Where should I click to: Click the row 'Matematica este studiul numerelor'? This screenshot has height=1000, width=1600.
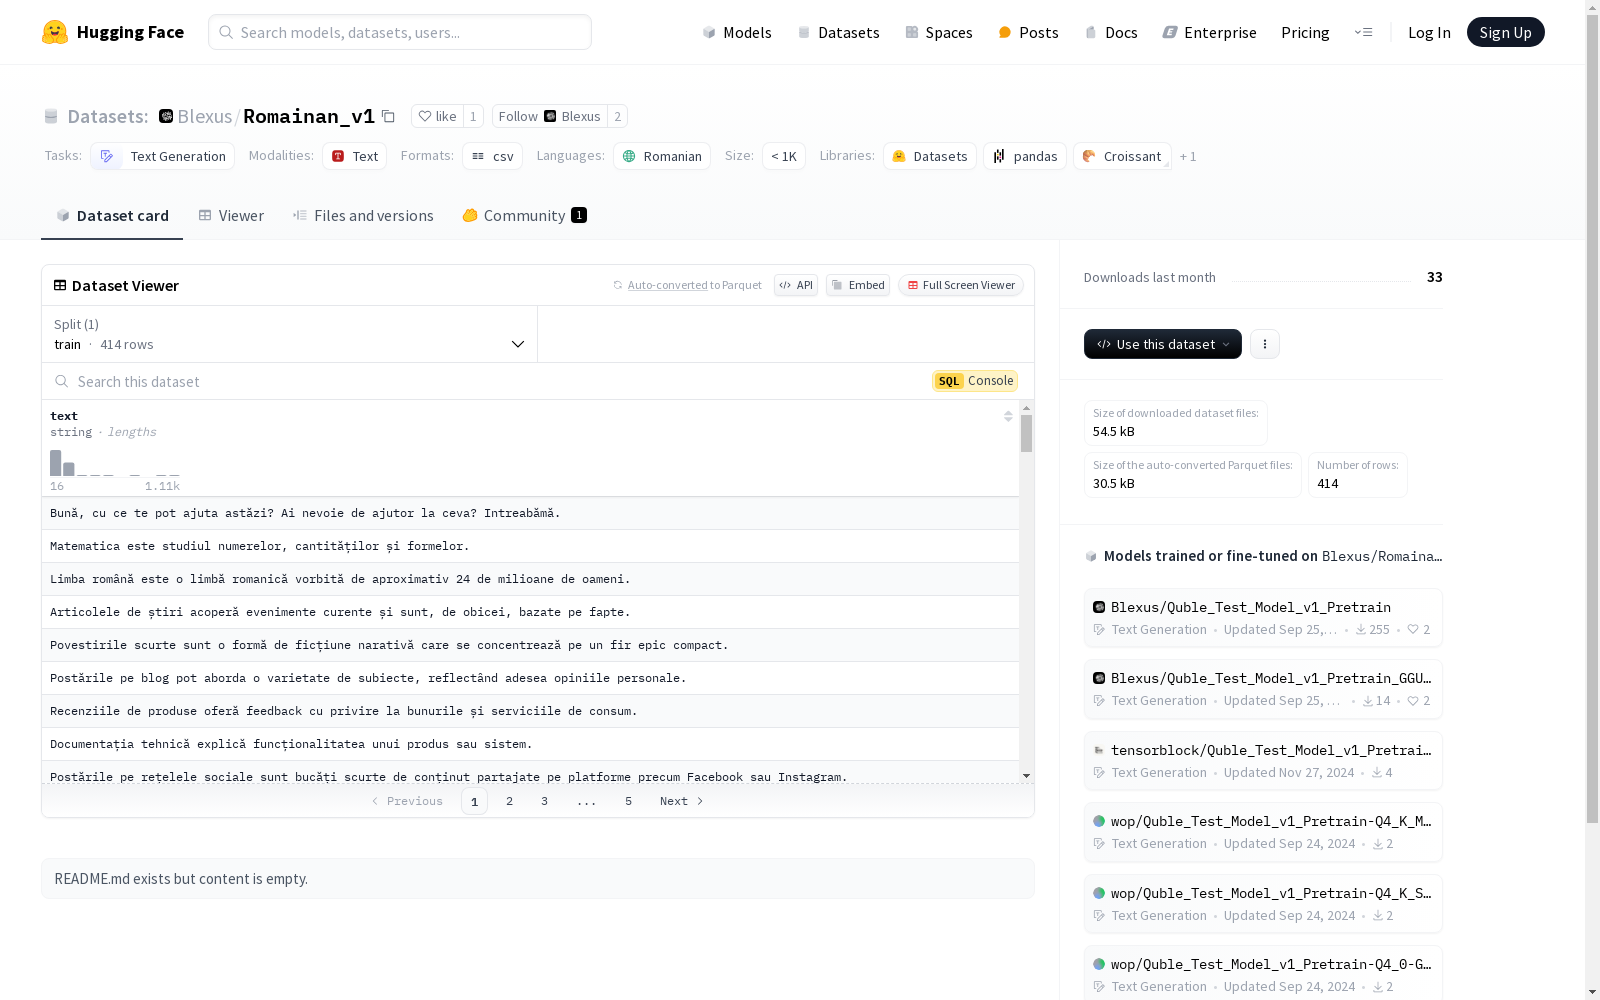(530, 546)
